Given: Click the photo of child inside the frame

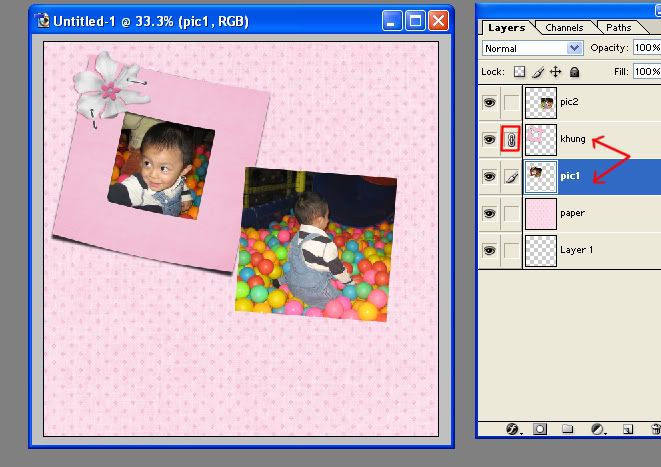Looking at the screenshot, I should point(161,166).
